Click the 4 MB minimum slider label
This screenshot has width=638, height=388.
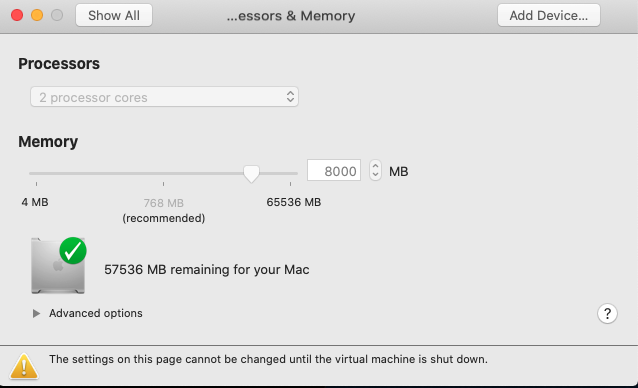tap(35, 202)
